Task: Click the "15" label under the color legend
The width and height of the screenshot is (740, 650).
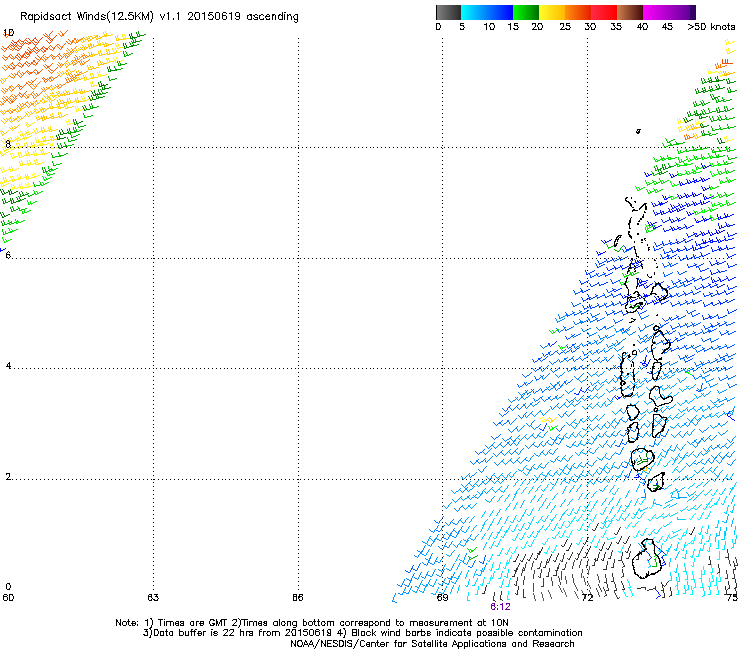Action: [x=513, y=27]
